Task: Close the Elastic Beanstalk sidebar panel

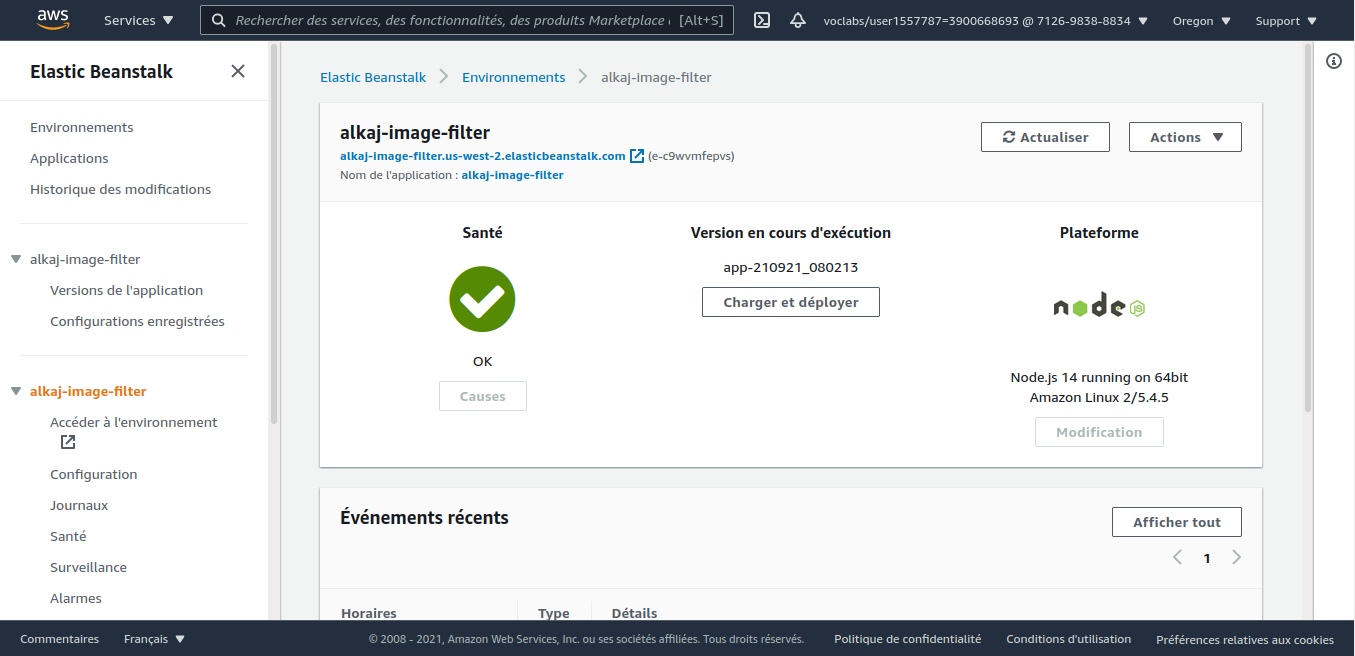Action: (x=238, y=71)
